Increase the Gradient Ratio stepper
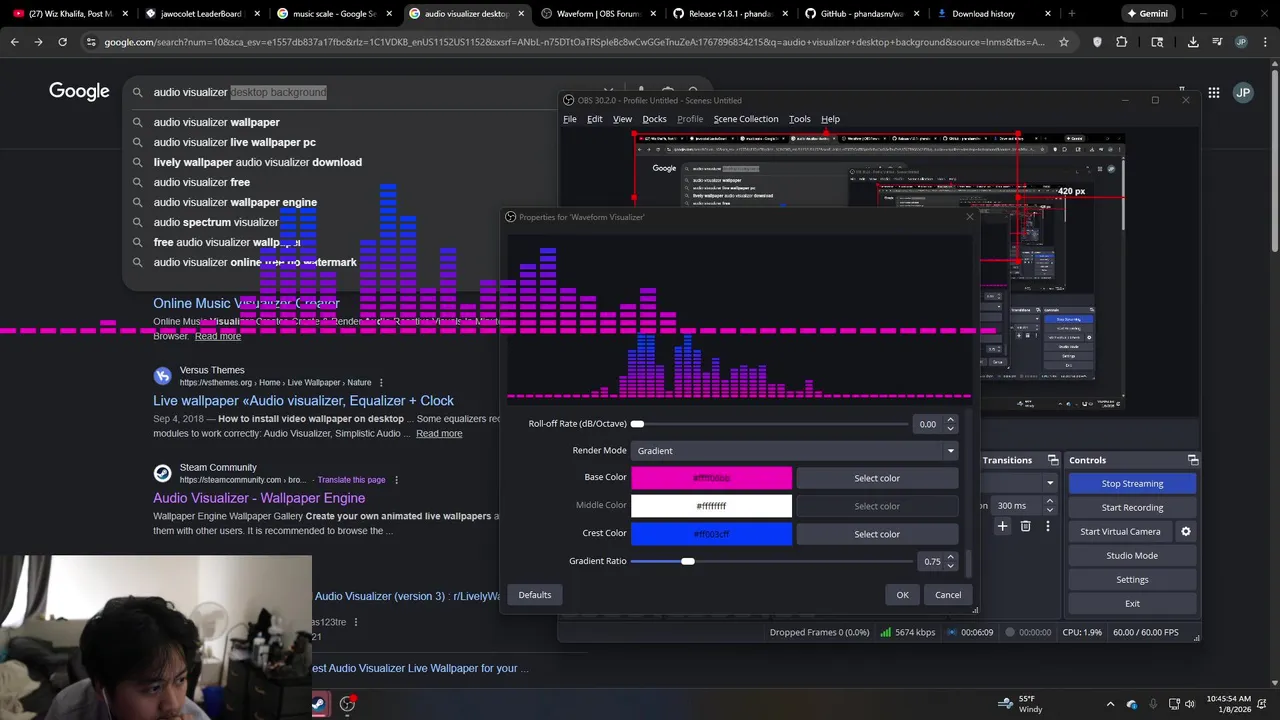The height and width of the screenshot is (720, 1280). [950, 557]
